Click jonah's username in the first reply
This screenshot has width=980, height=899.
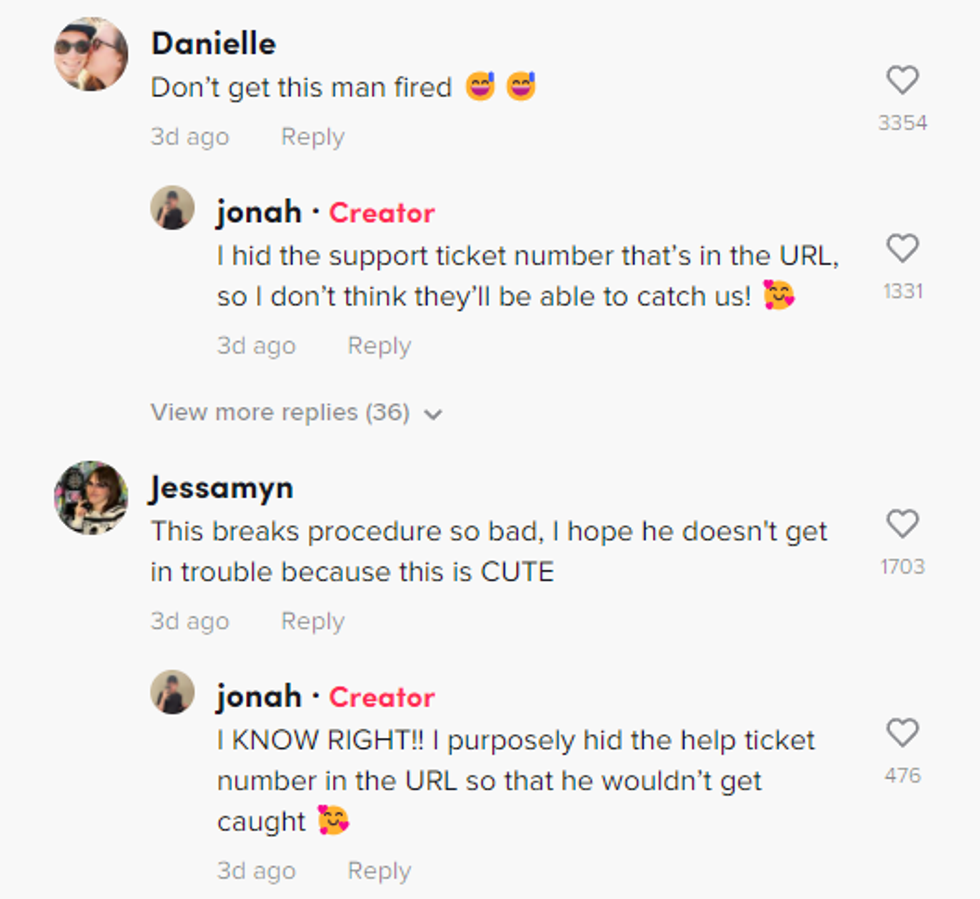click(259, 212)
